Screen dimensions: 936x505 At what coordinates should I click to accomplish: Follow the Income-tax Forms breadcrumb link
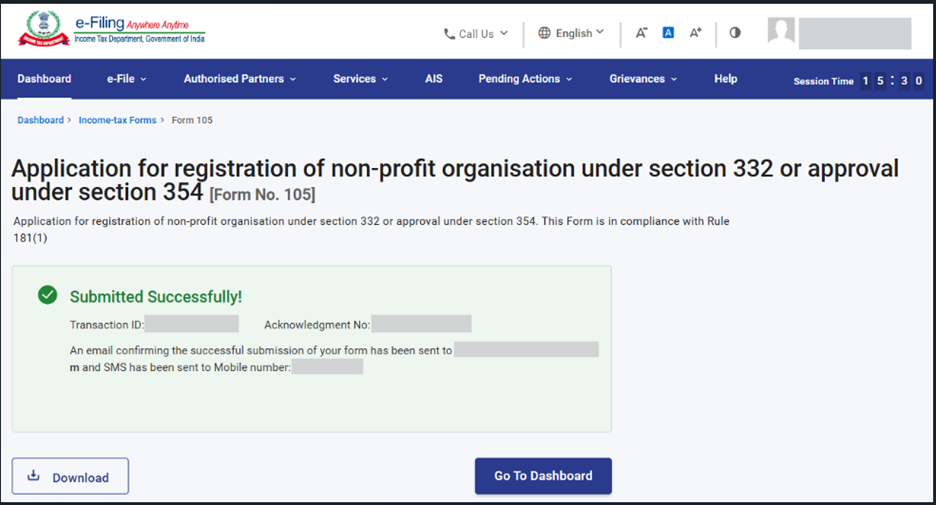coord(117,120)
